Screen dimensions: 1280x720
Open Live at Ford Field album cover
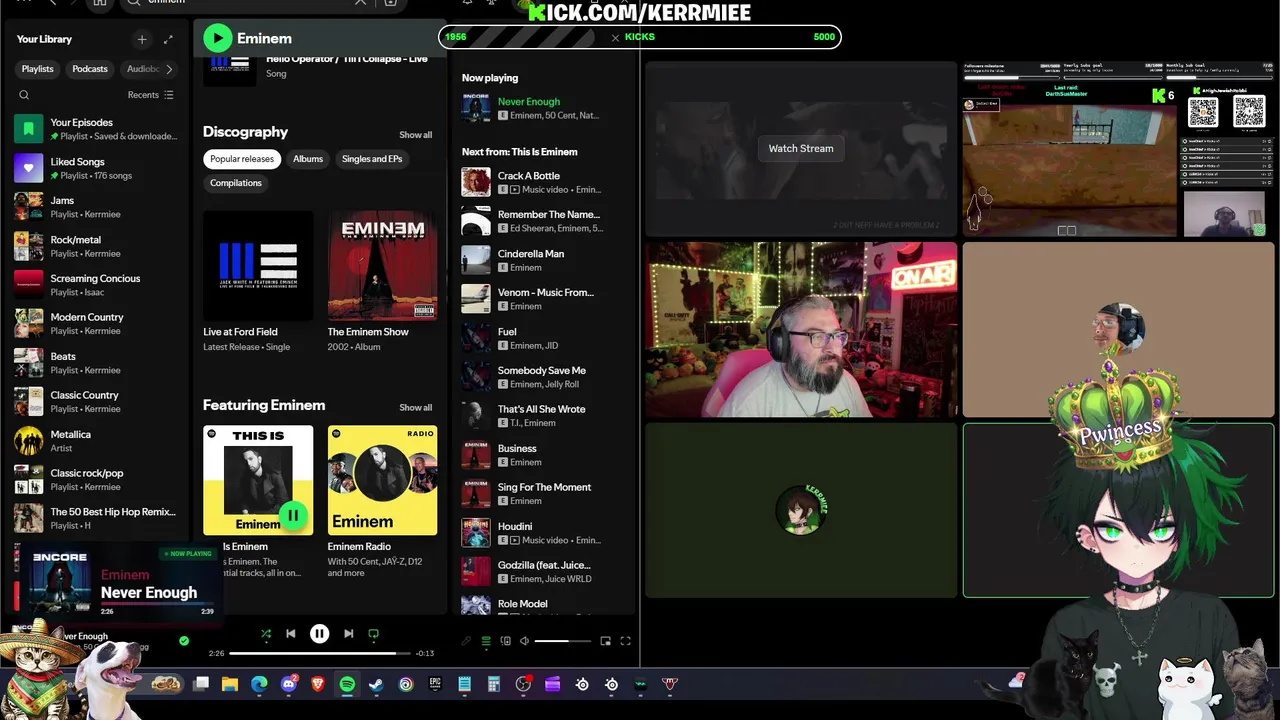click(258, 265)
